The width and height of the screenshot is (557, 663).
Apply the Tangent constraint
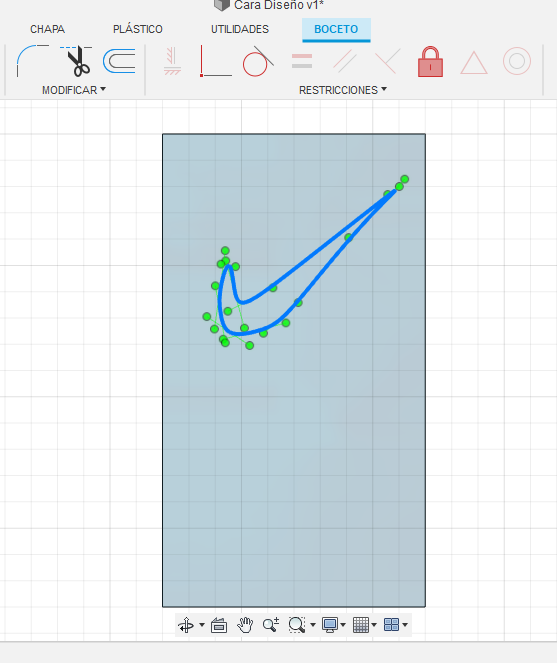coord(258,61)
